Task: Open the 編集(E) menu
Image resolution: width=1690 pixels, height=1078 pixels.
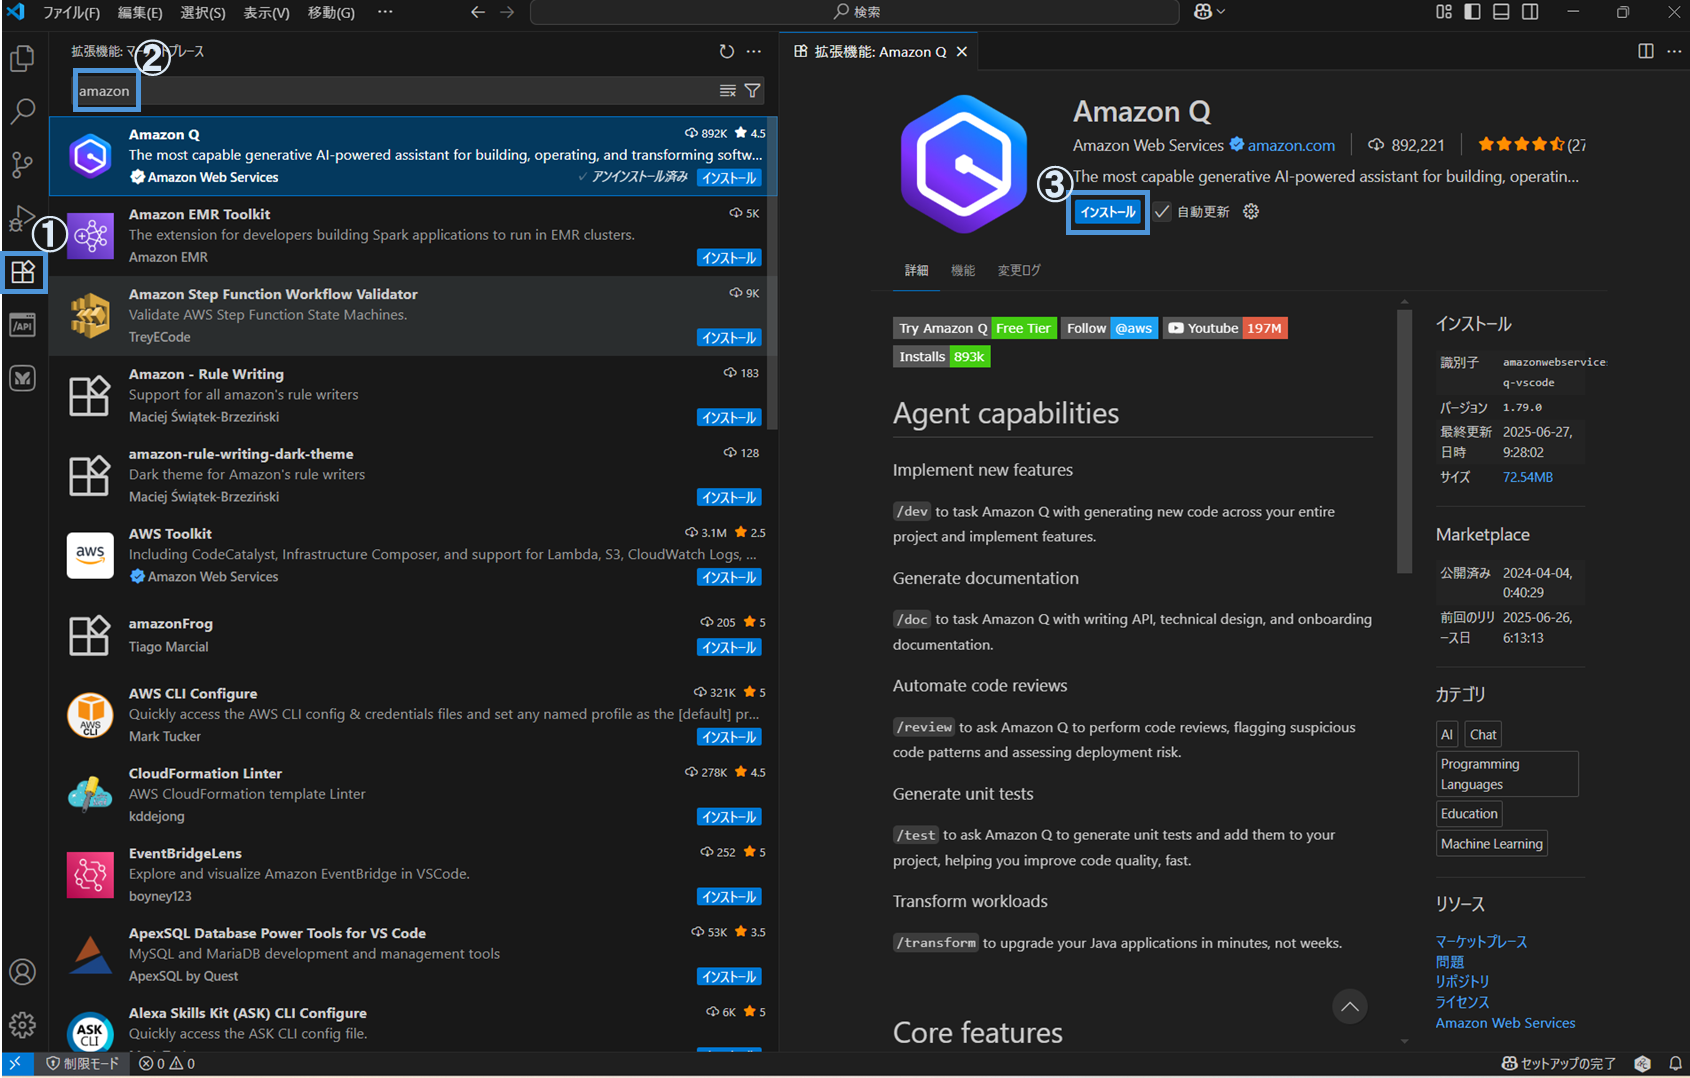Action: tap(140, 12)
